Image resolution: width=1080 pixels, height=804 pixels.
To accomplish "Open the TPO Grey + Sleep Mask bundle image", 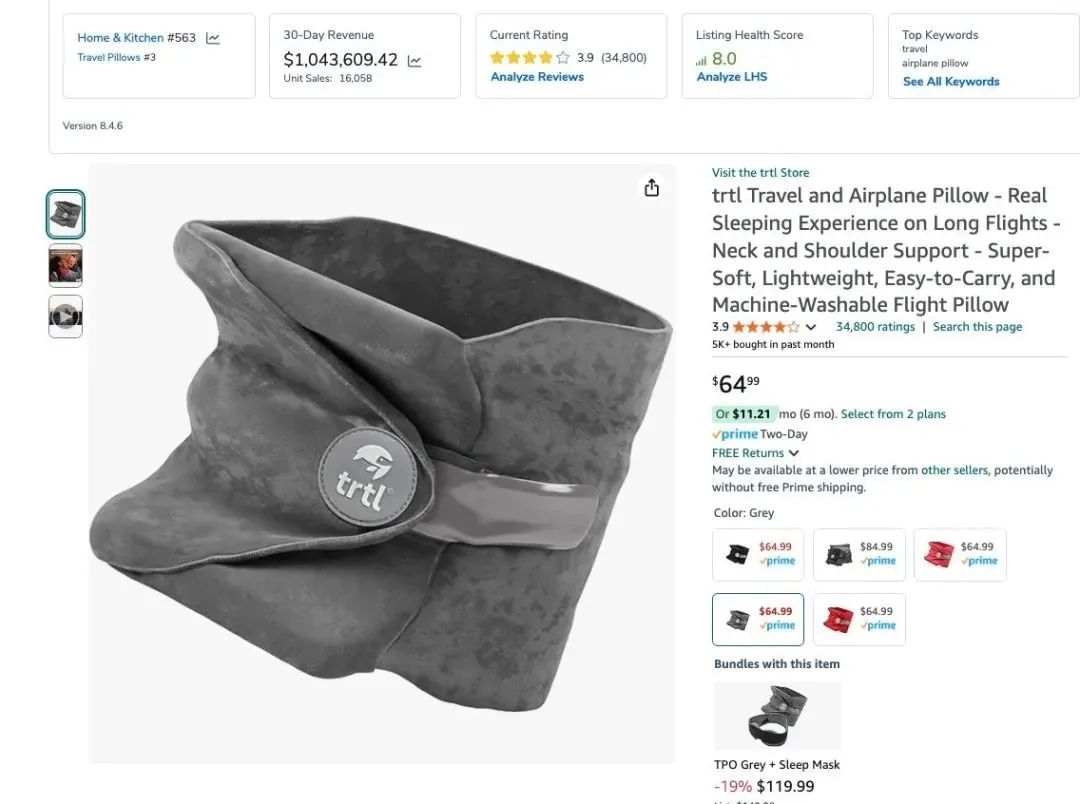I will pyautogui.click(x=778, y=715).
